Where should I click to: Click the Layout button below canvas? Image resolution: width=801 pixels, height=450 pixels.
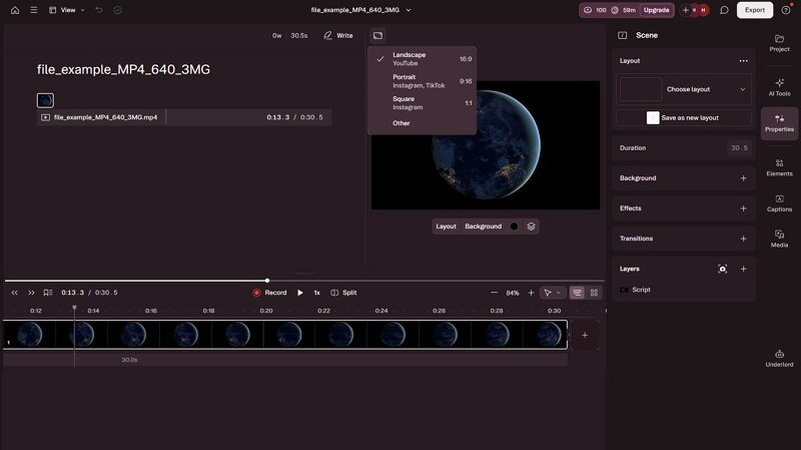[x=446, y=226]
